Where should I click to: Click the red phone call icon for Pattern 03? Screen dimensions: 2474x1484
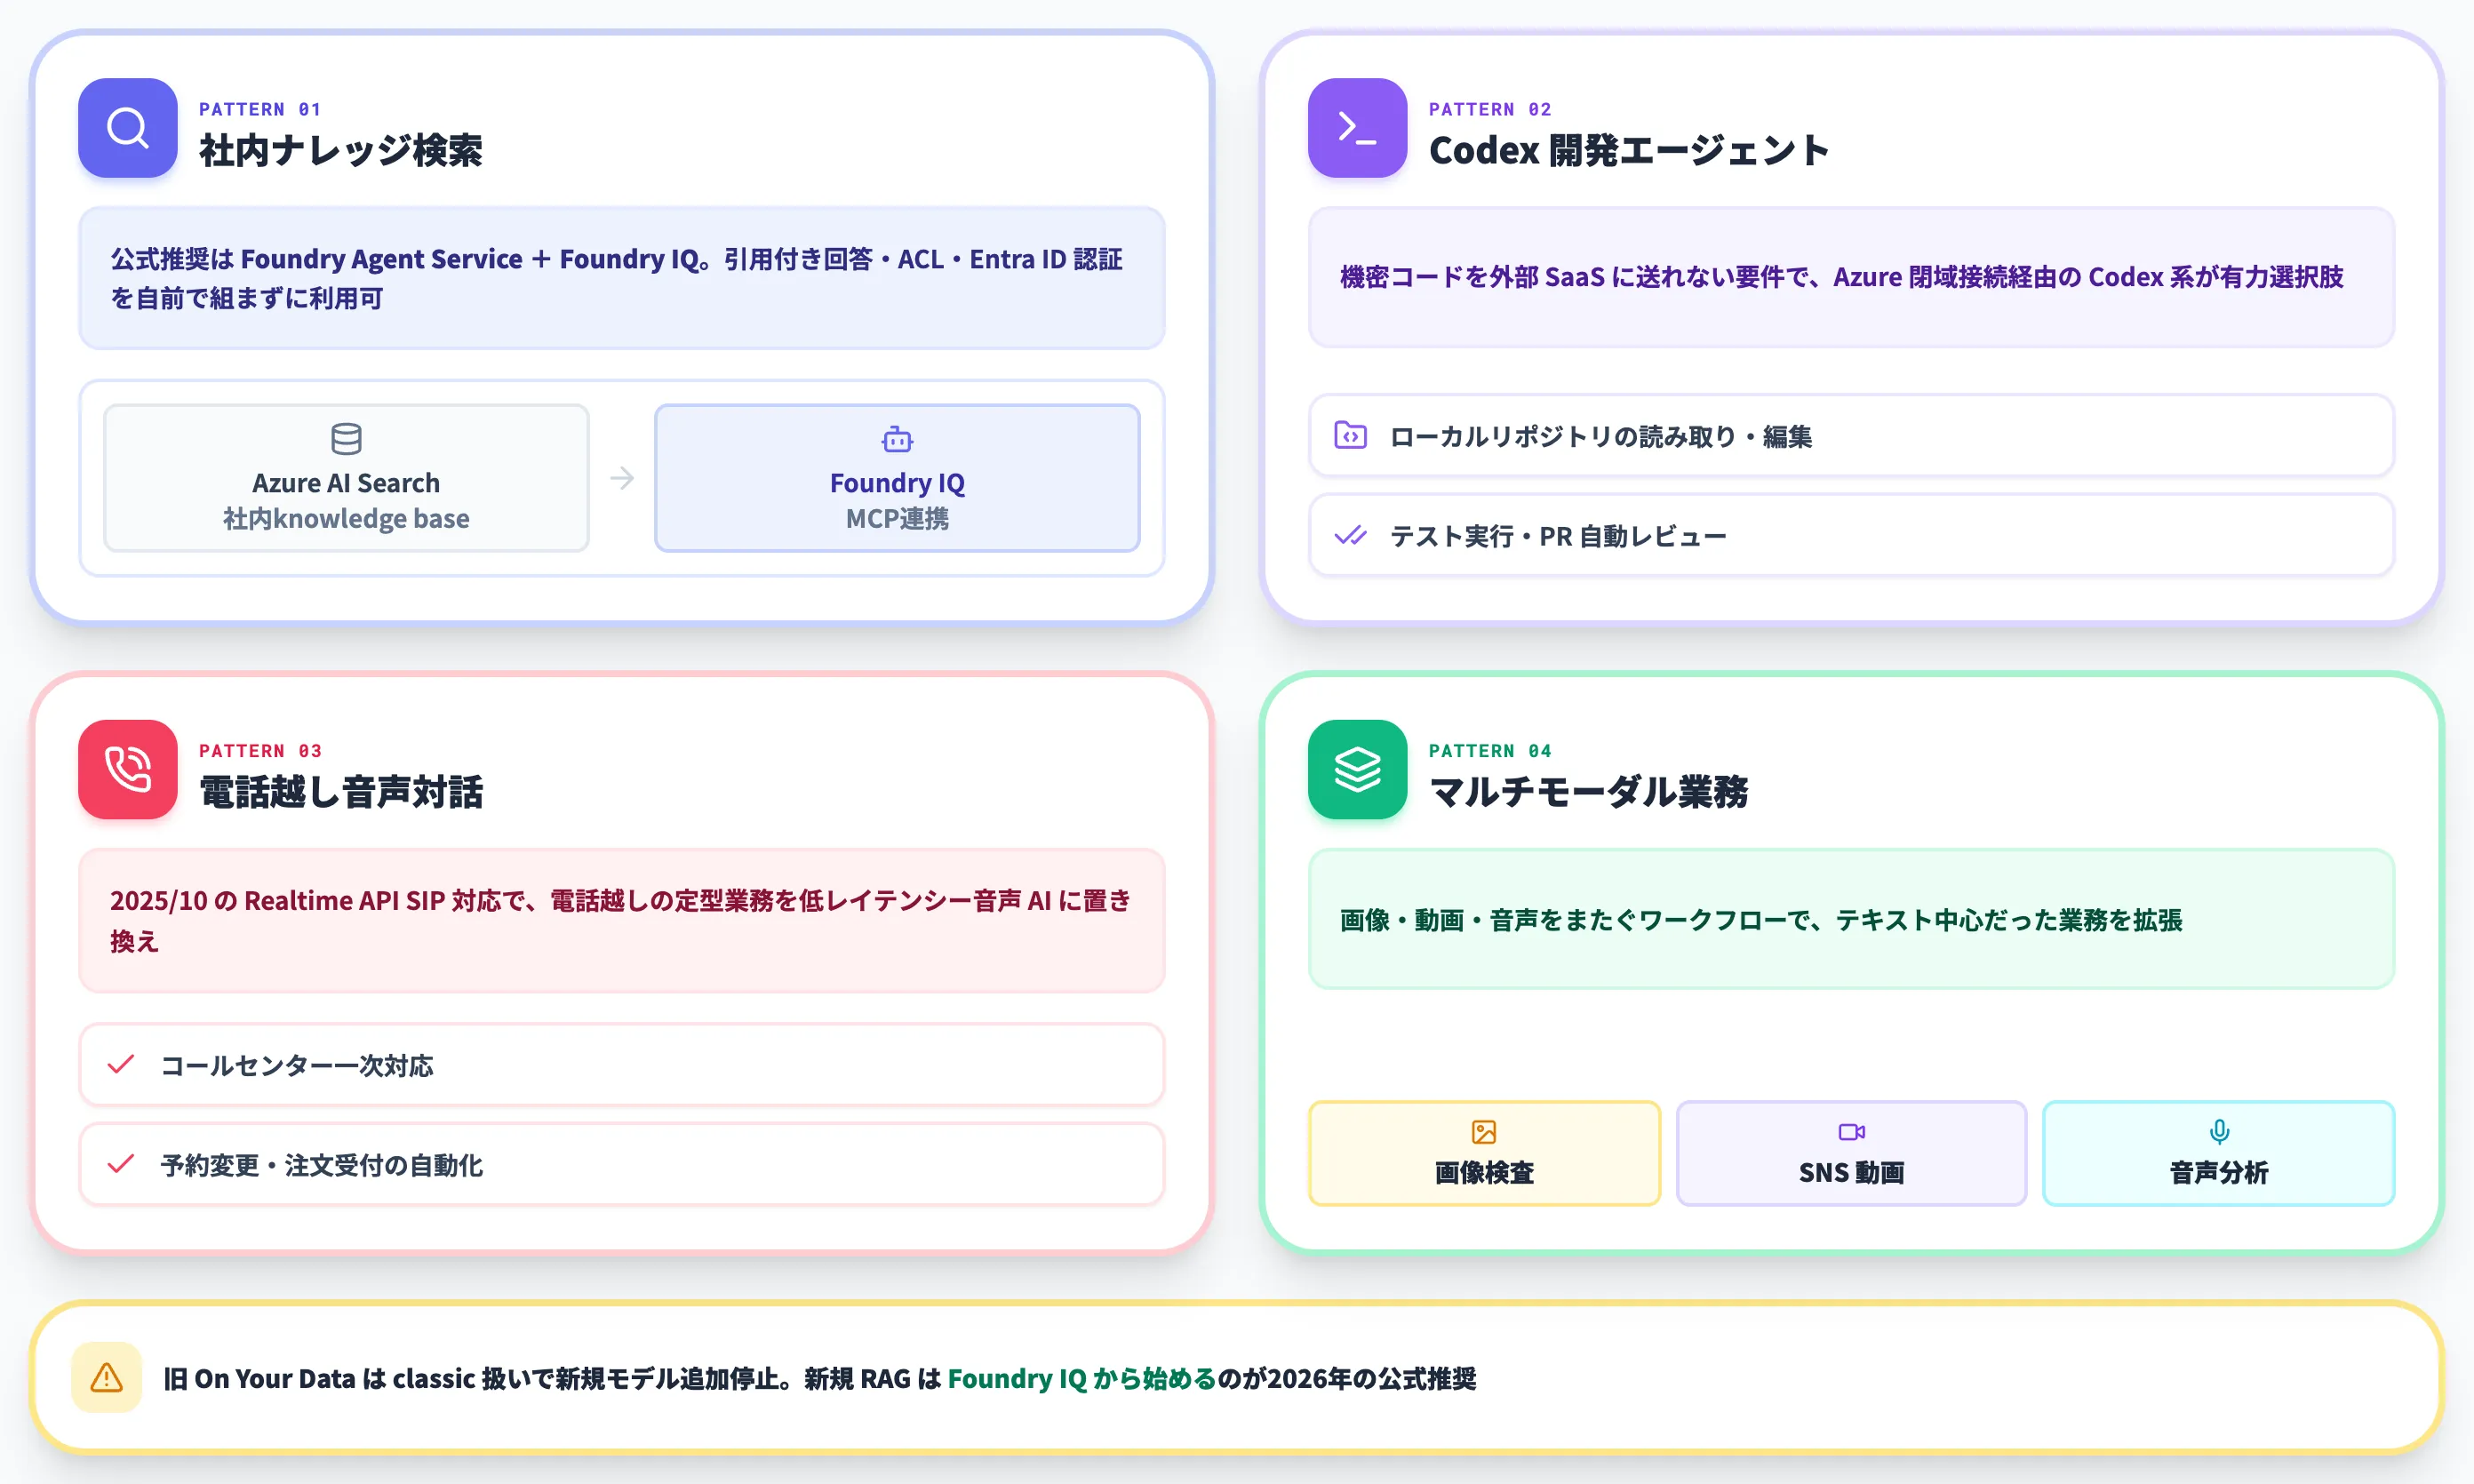(x=128, y=769)
